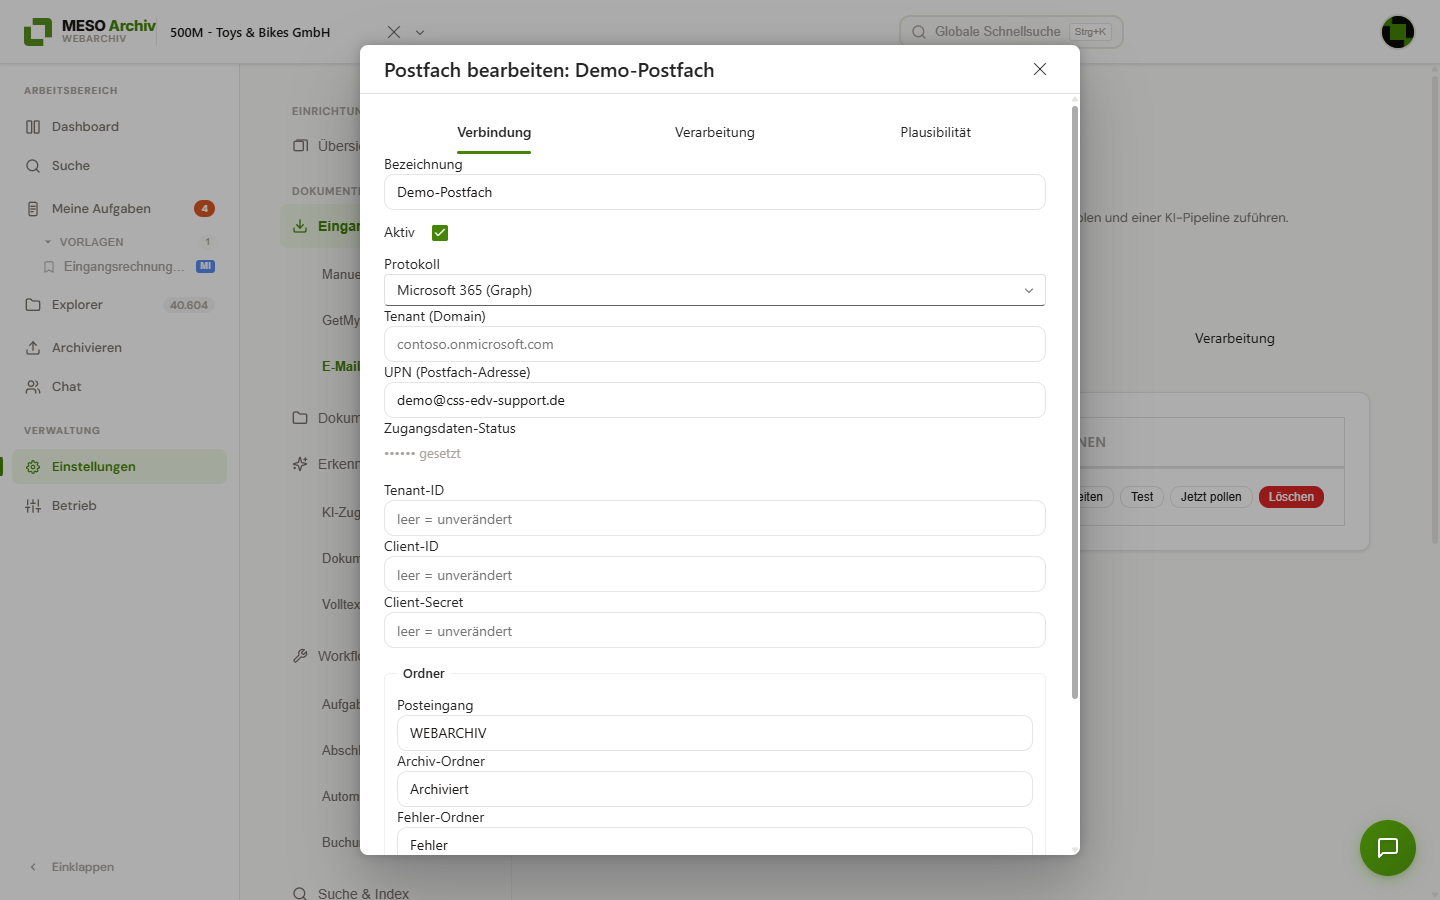The height and width of the screenshot is (900, 1440).
Task: Click the Tenant (Domain) field
Action: click(x=715, y=344)
